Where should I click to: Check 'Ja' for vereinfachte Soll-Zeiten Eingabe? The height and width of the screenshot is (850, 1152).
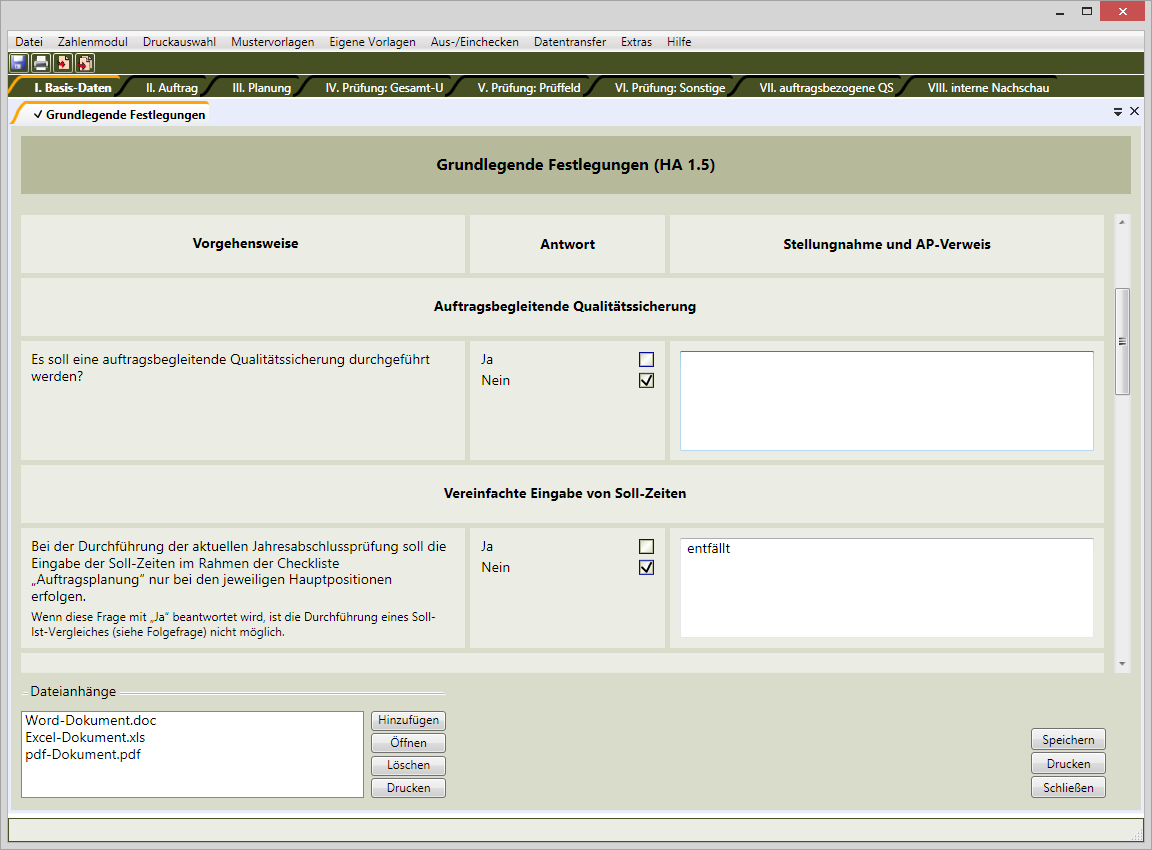(646, 546)
